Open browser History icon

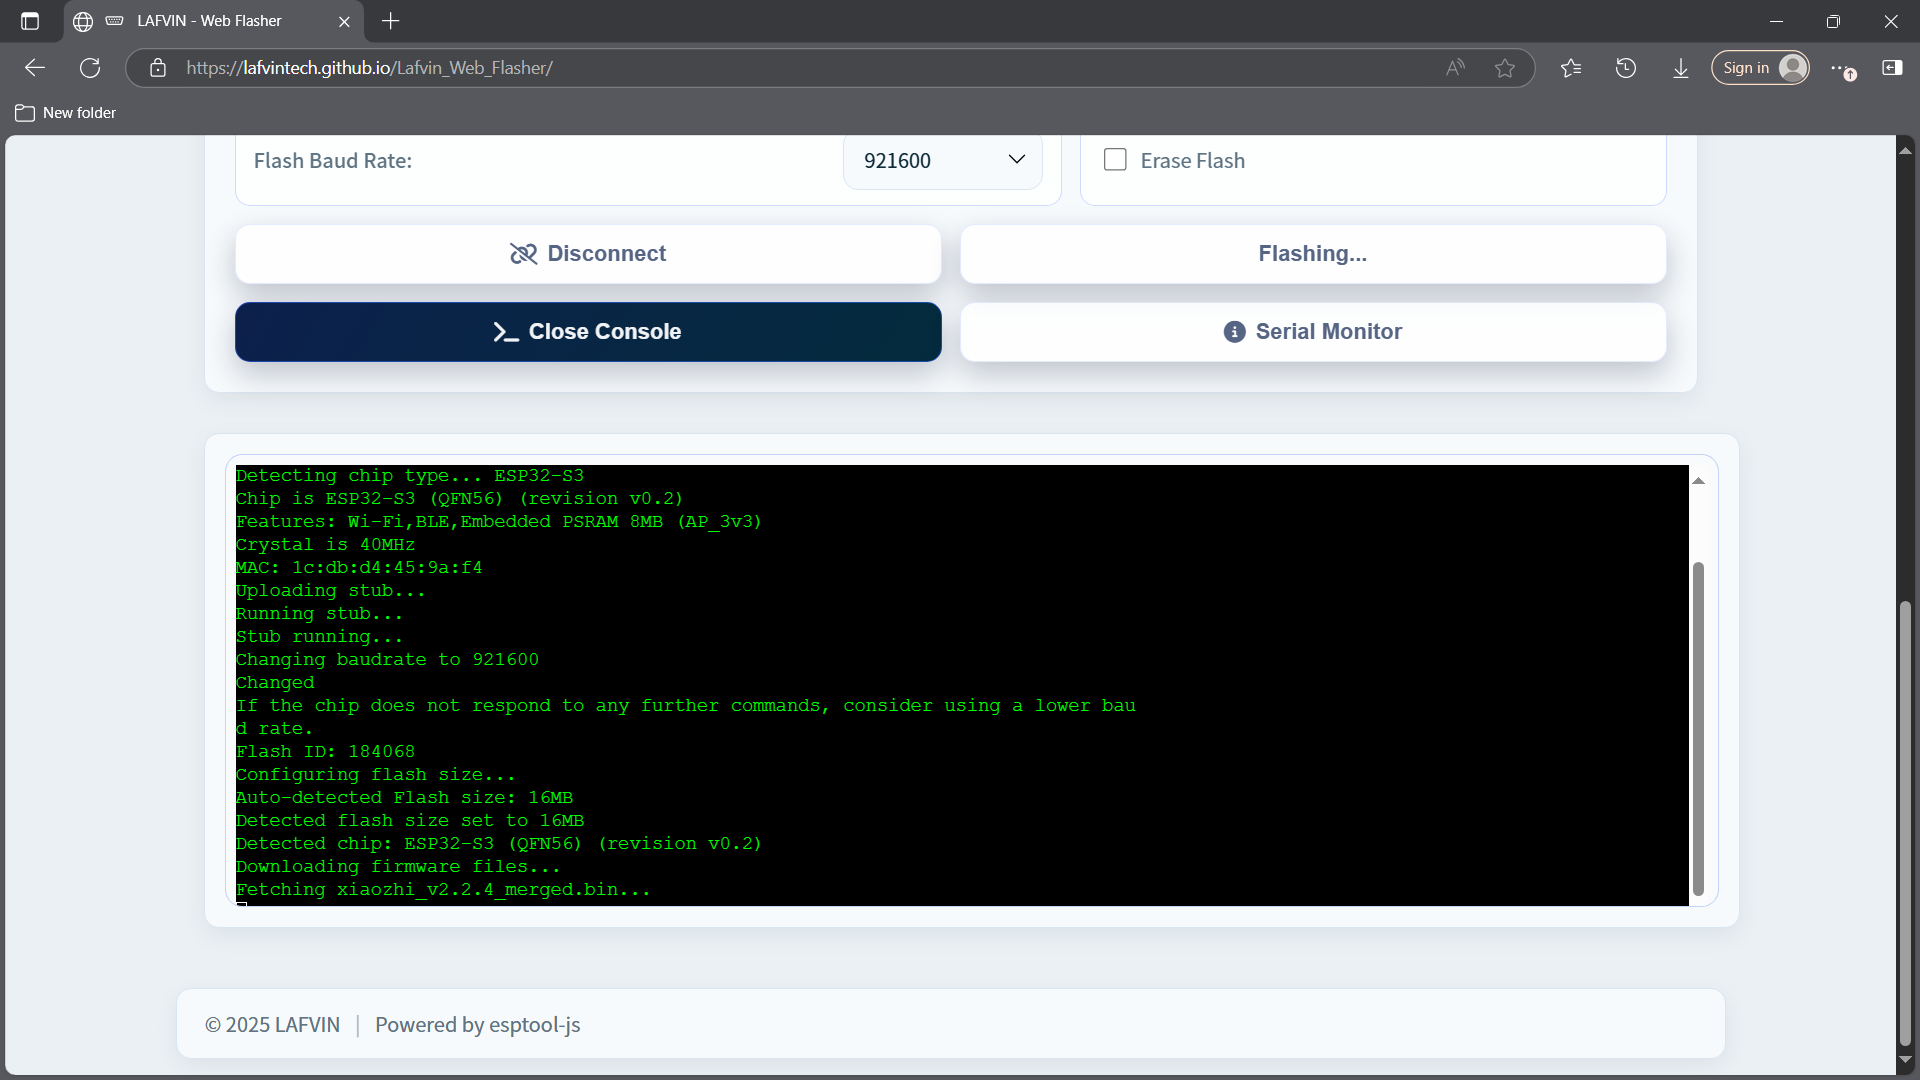coord(1626,68)
